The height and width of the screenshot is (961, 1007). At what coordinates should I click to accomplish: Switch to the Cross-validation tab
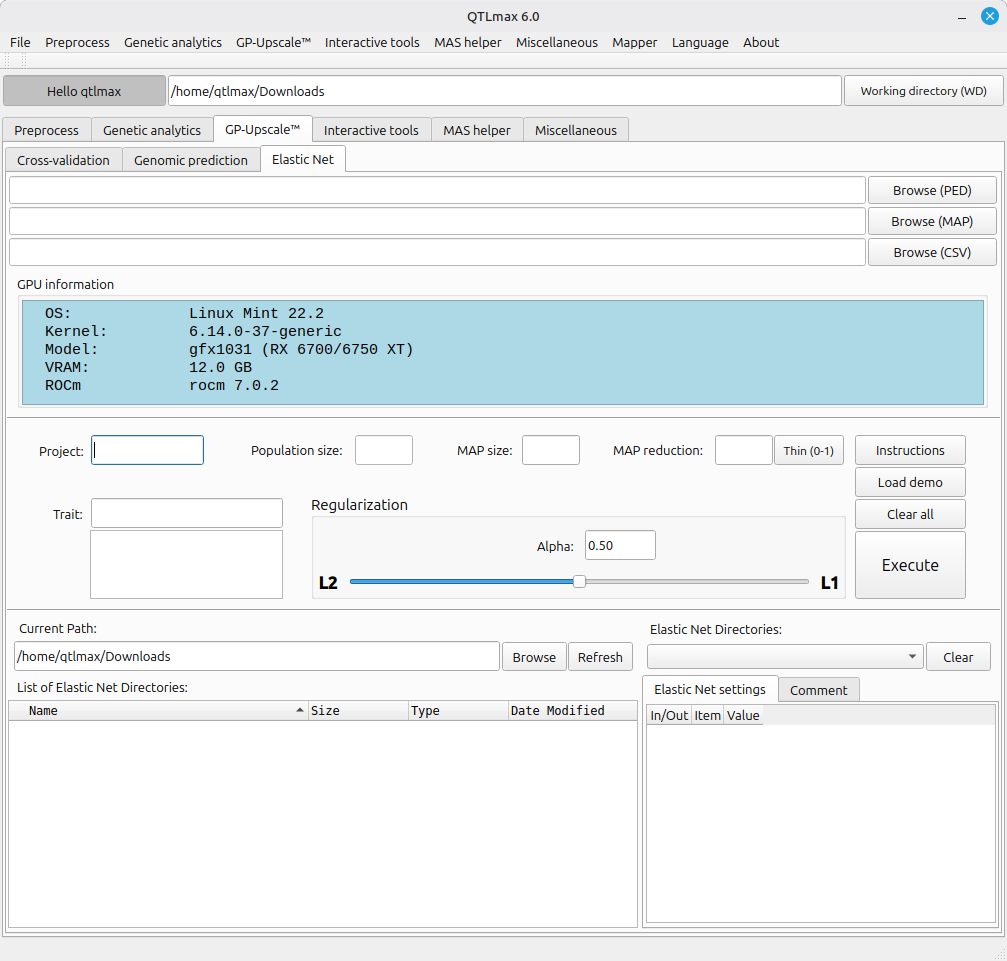pos(63,160)
